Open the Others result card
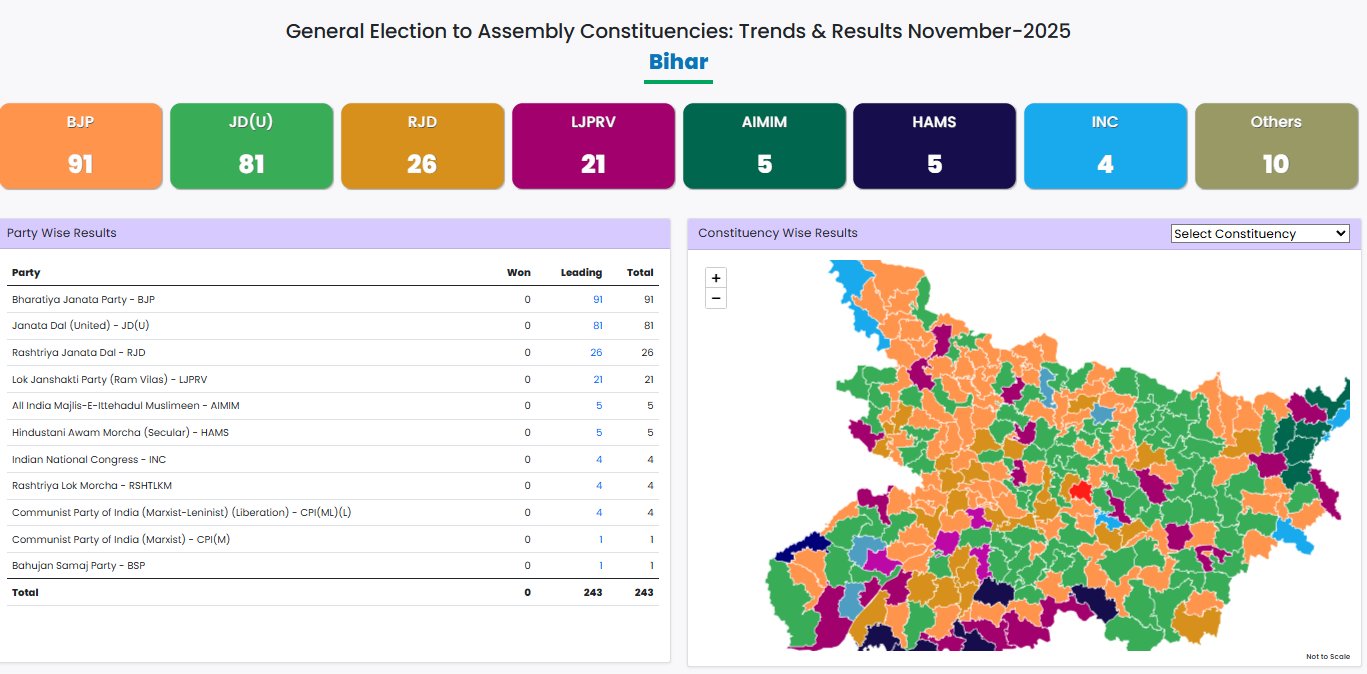Image resolution: width=1367 pixels, height=674 pixels. [x=1276, y=146]
